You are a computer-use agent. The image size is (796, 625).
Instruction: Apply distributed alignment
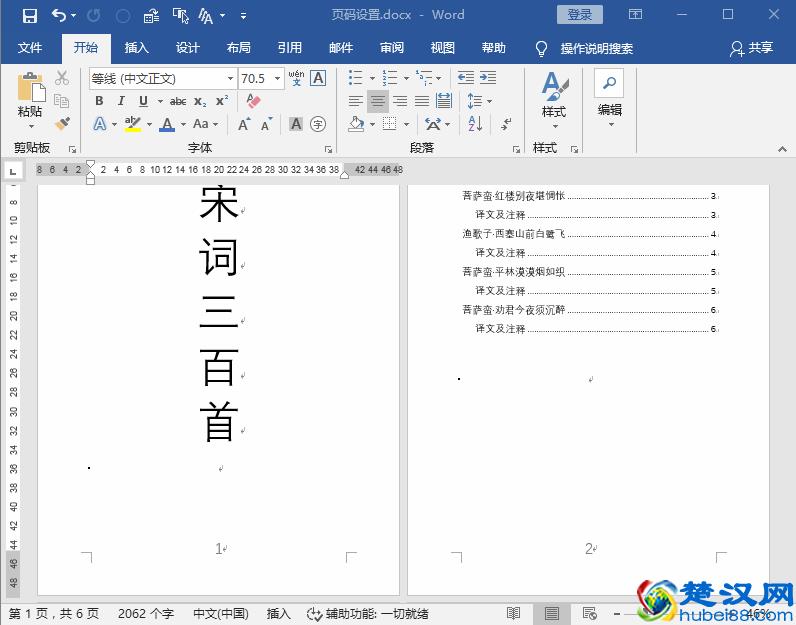[x=444, y=101]
